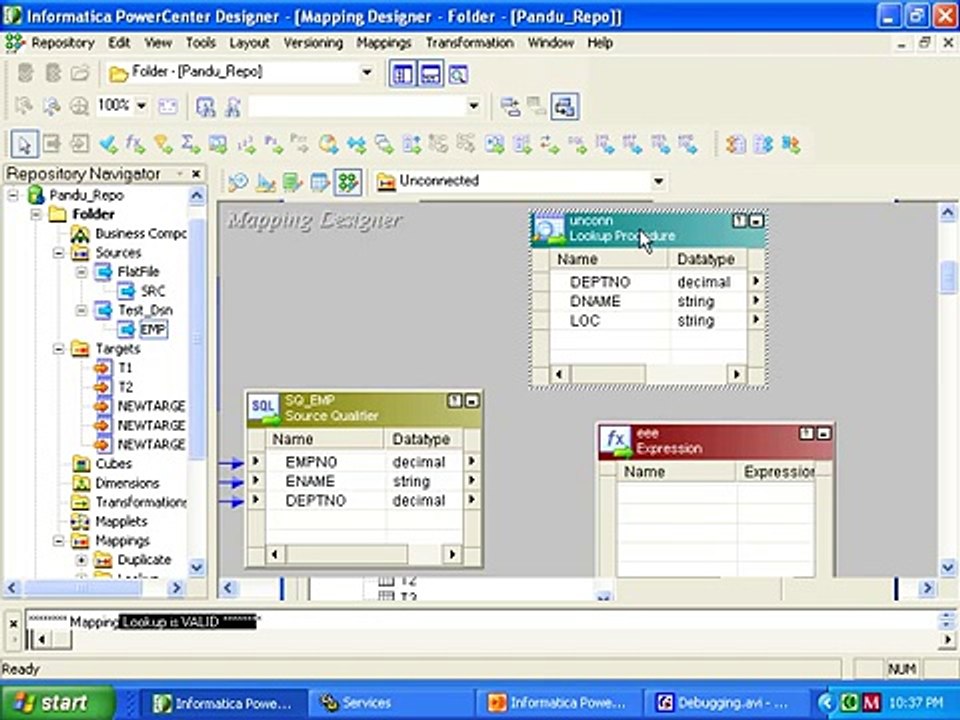Open the Target Designer tool
This screenshot has width=960, height=720.
[265, 182]
